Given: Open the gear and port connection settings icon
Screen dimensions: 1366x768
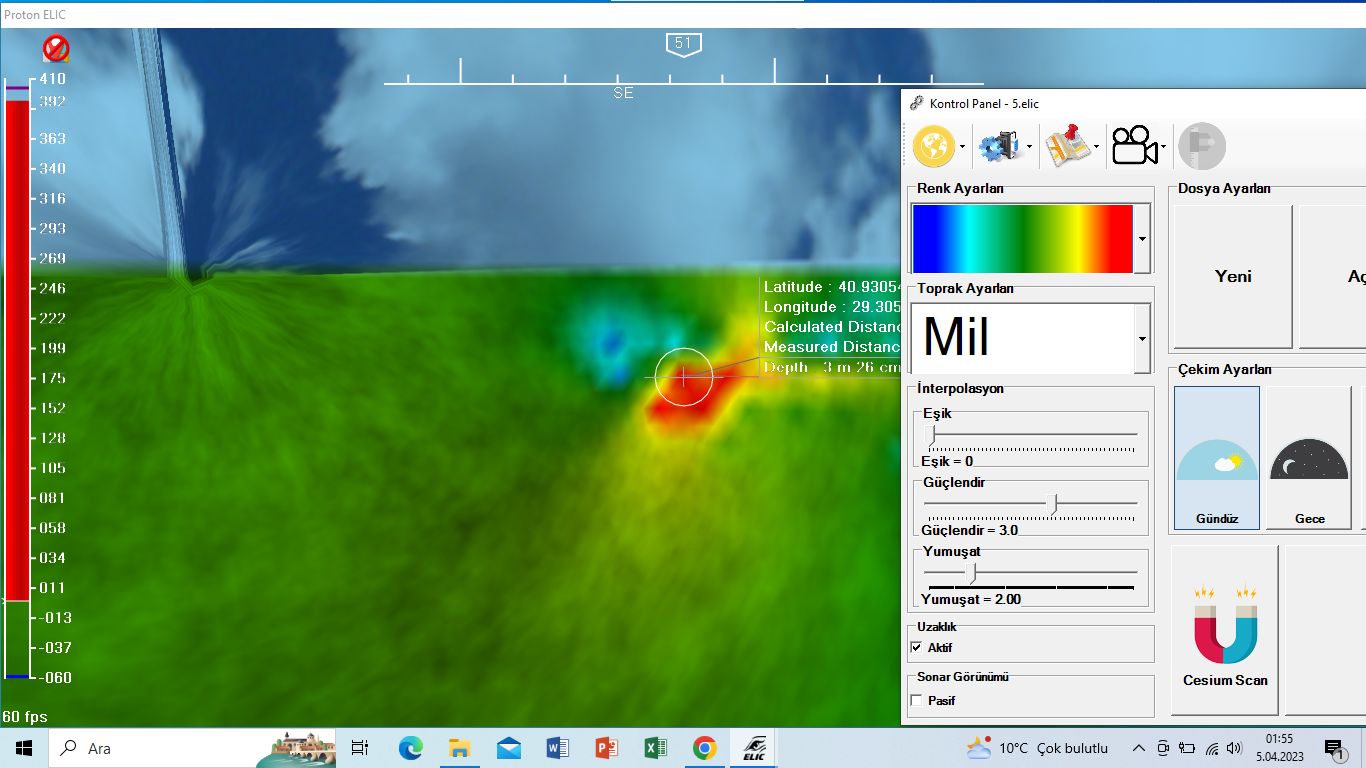Looking at the screenshot, I should 999,147.
